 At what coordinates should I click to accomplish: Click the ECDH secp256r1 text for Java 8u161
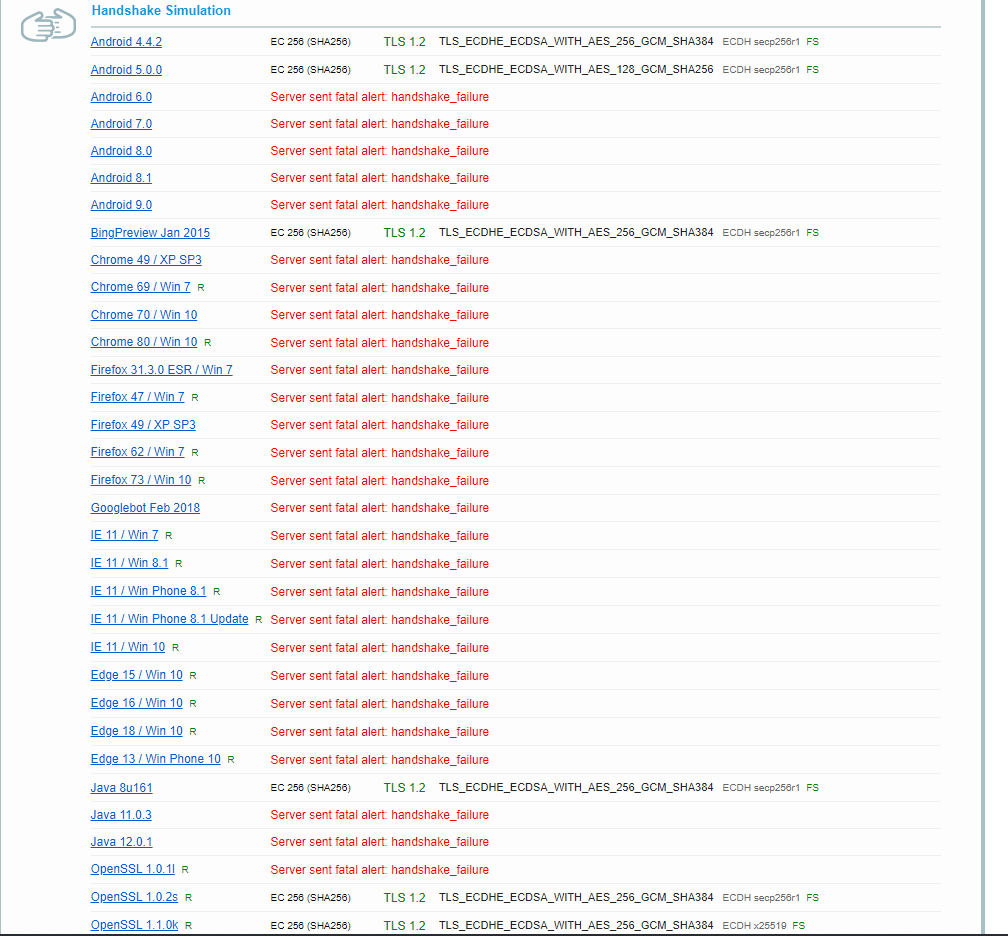[x=761, y=788]
